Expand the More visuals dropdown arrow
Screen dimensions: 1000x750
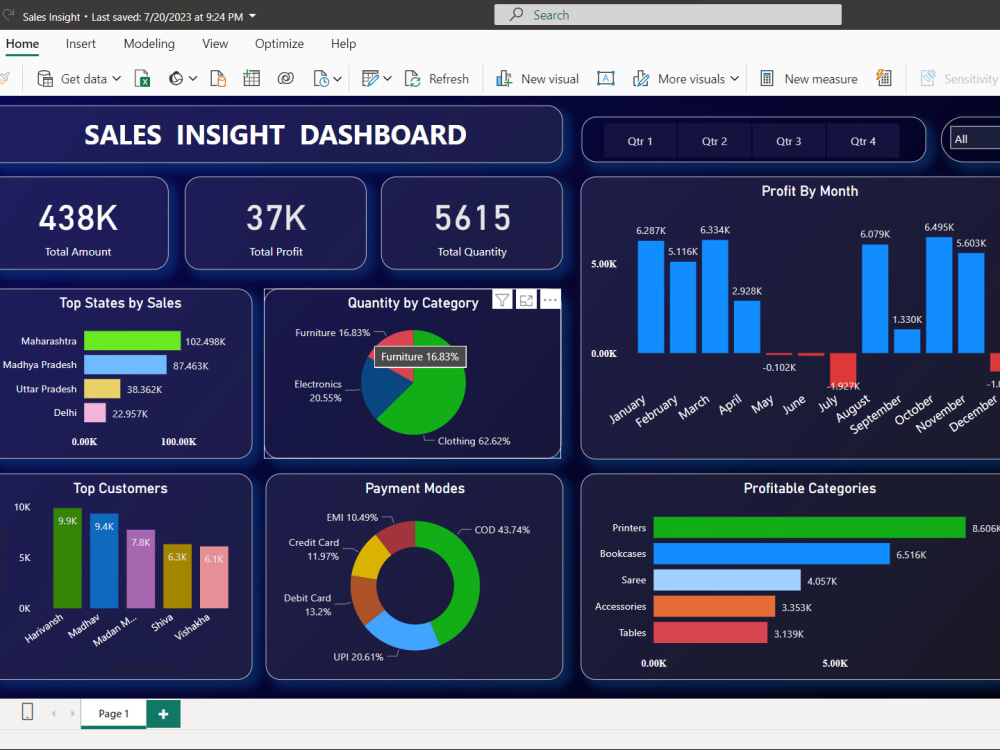735,78
